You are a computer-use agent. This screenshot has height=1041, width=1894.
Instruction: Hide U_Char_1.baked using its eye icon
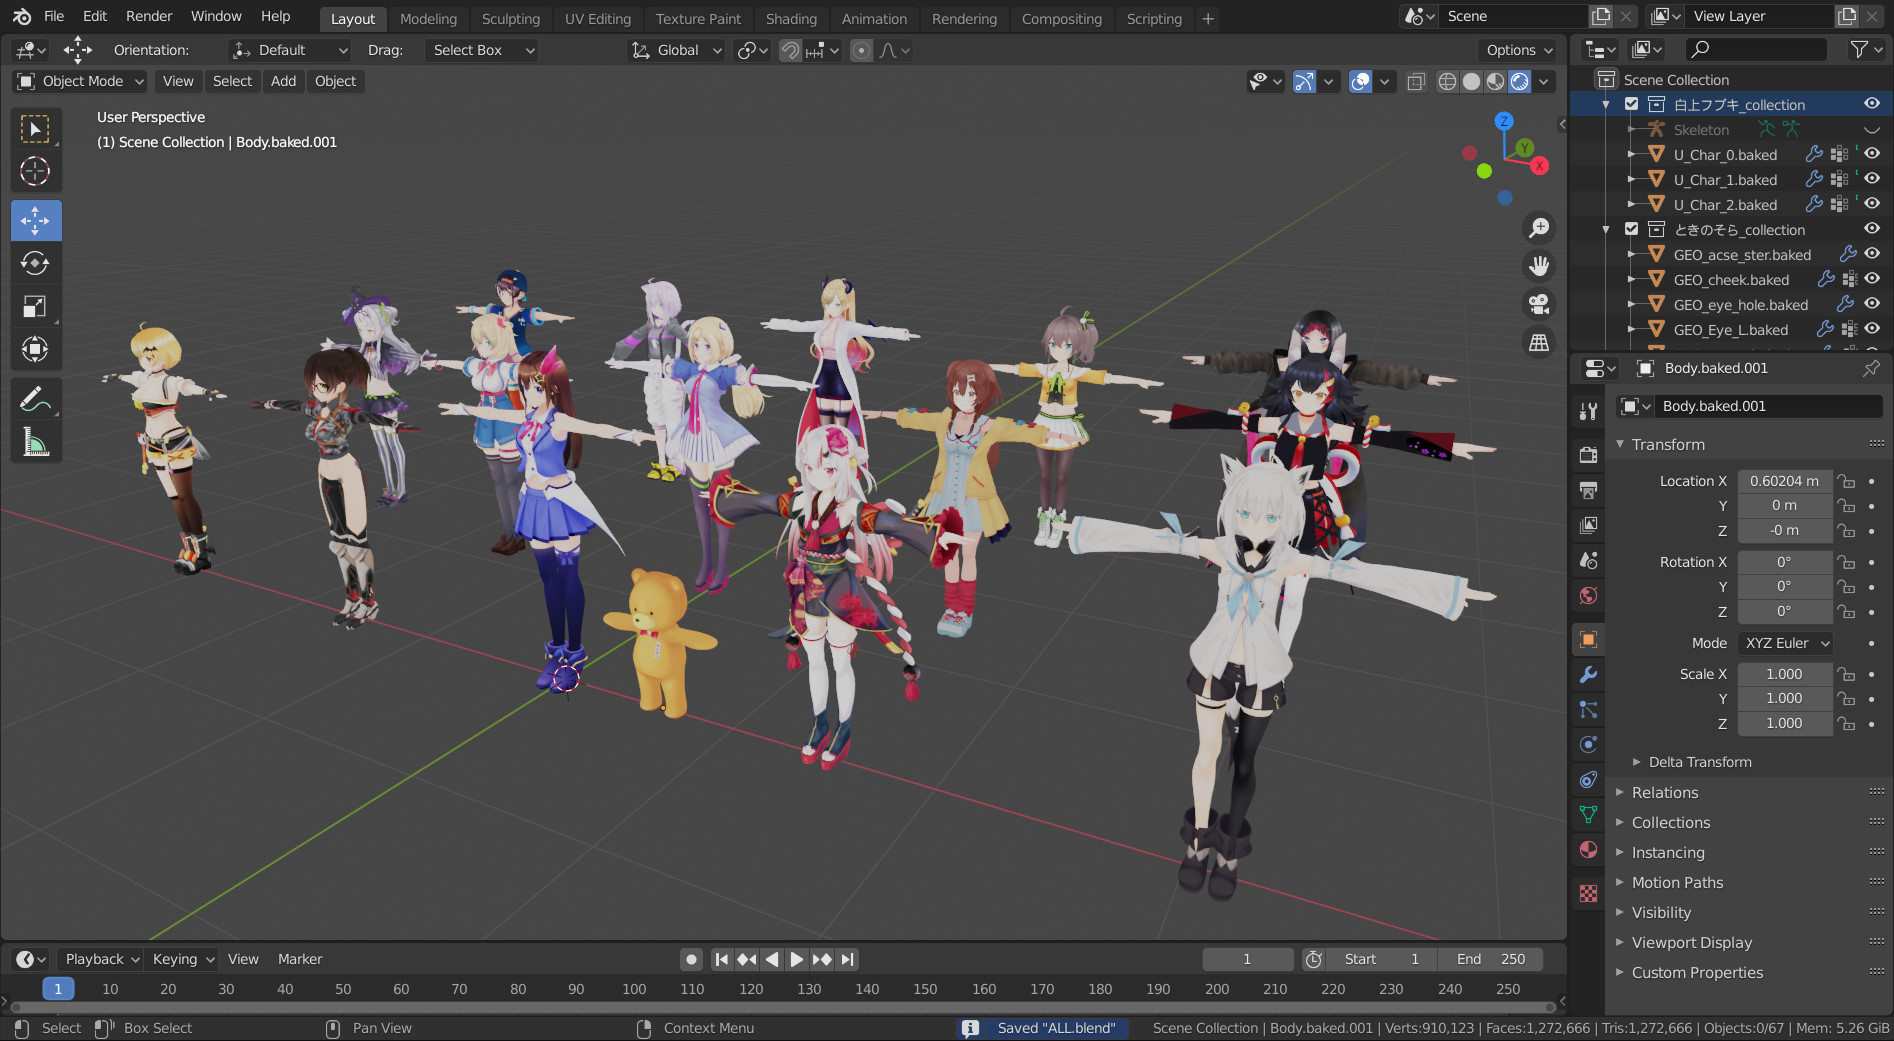coord(1872,178)
